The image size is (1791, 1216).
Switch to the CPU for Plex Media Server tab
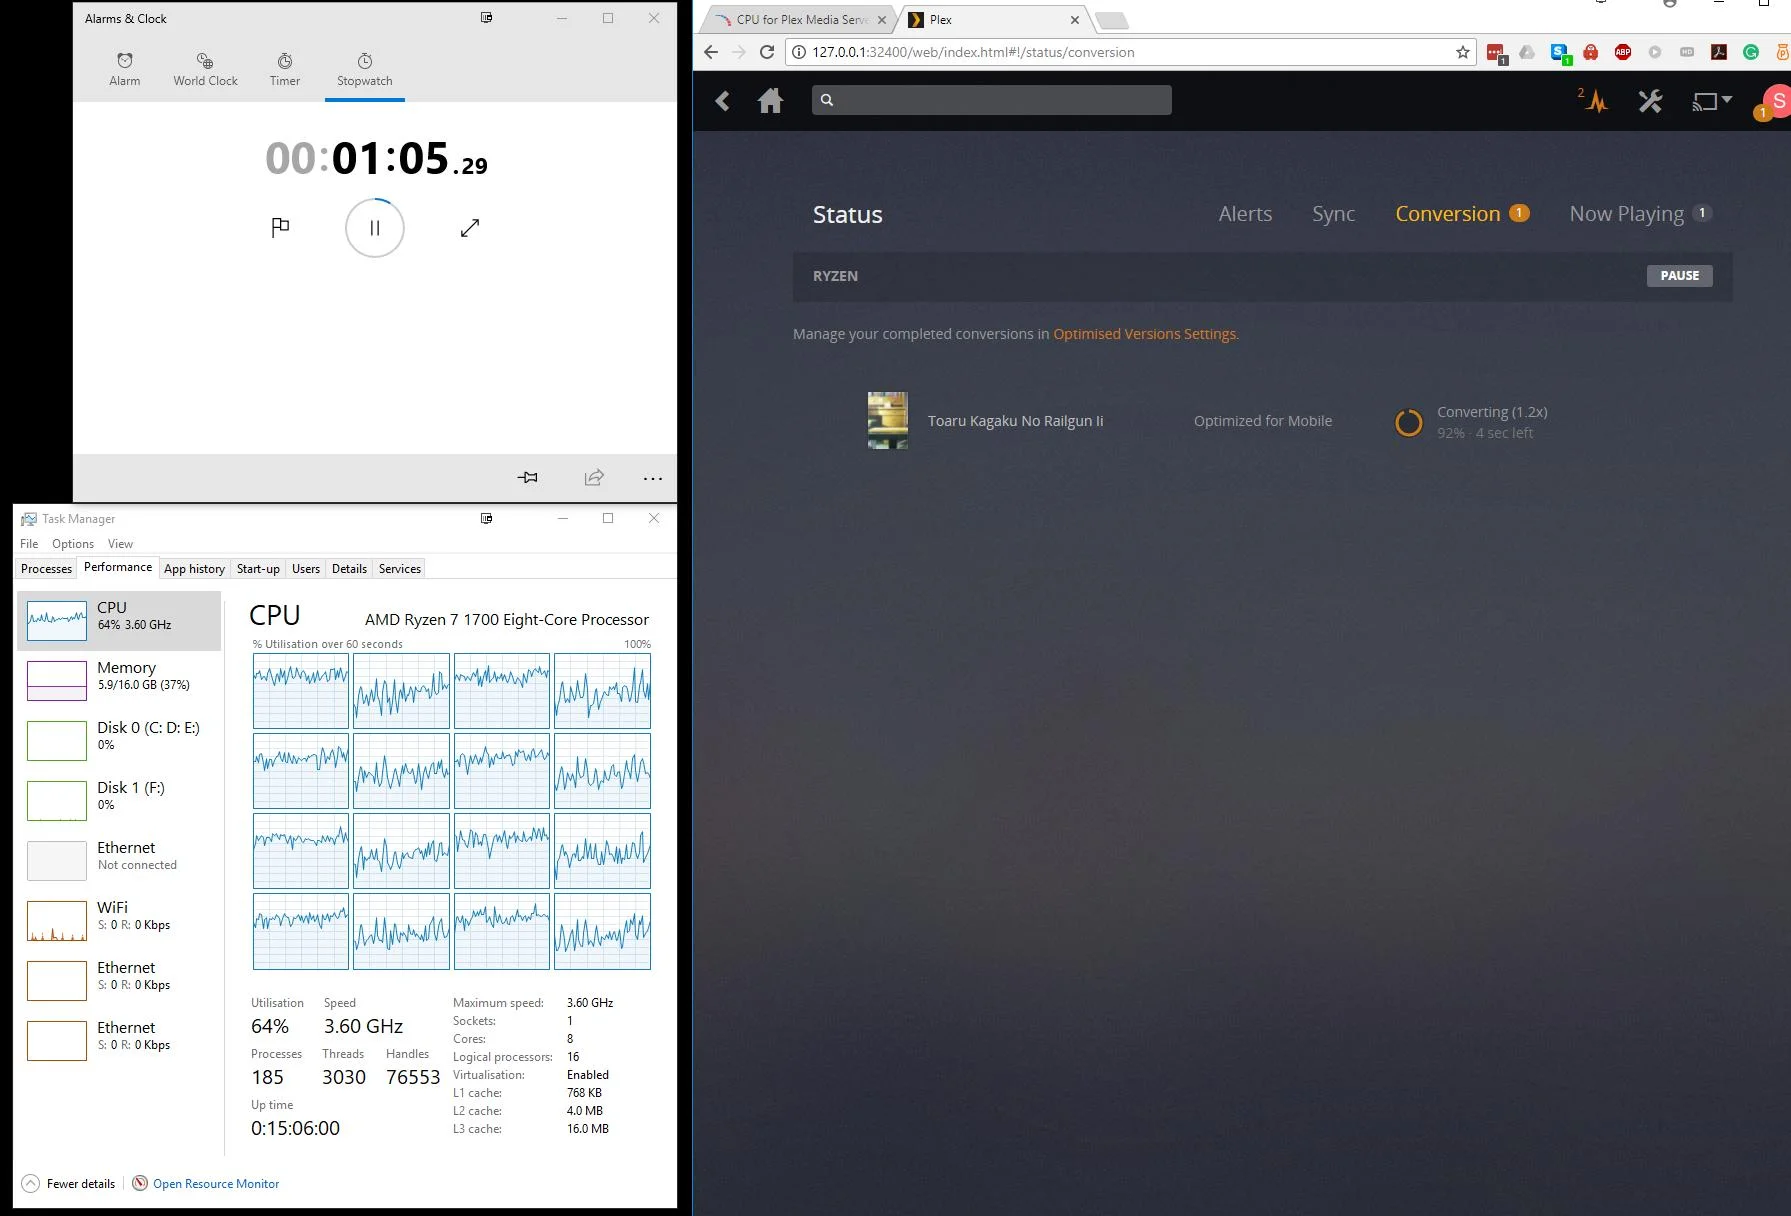coord(799,20)
